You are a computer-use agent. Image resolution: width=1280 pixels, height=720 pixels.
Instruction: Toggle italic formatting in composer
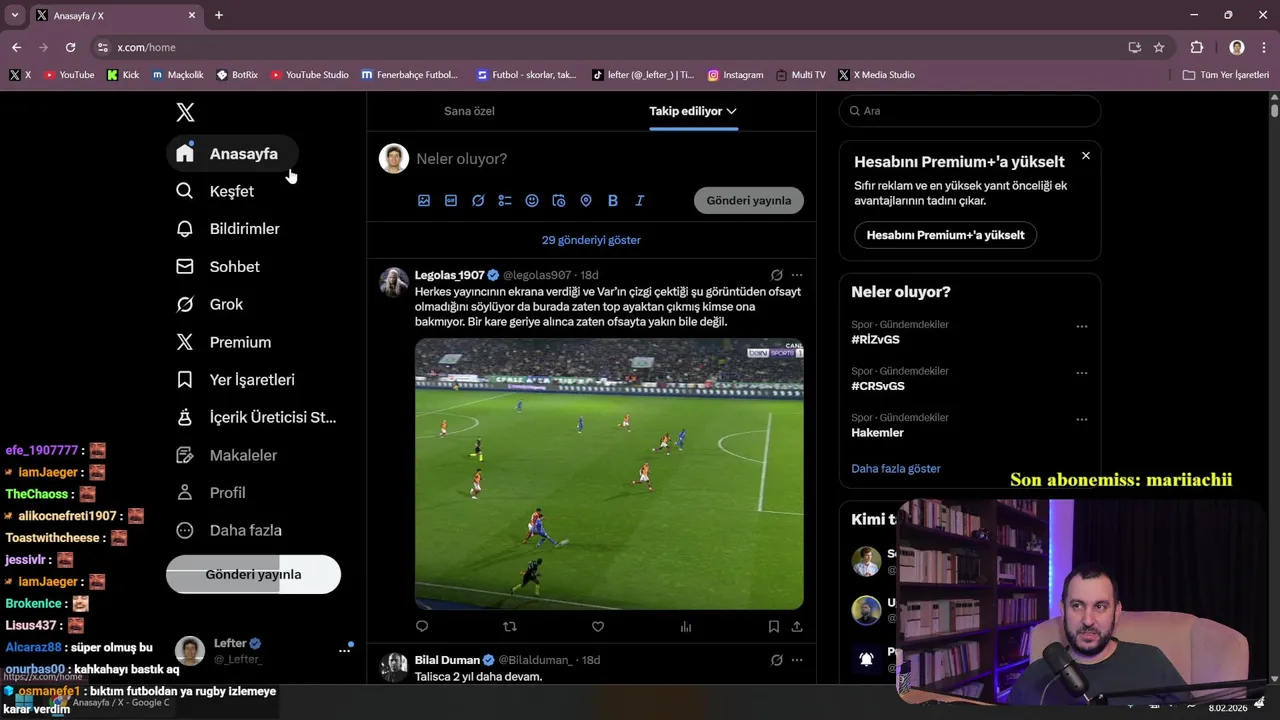click(x=640, y=201)
